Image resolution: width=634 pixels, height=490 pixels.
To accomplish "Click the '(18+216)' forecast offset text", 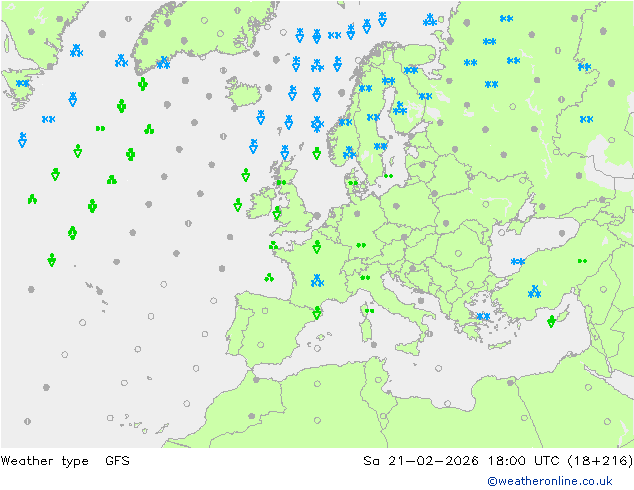I will [600, 461].
